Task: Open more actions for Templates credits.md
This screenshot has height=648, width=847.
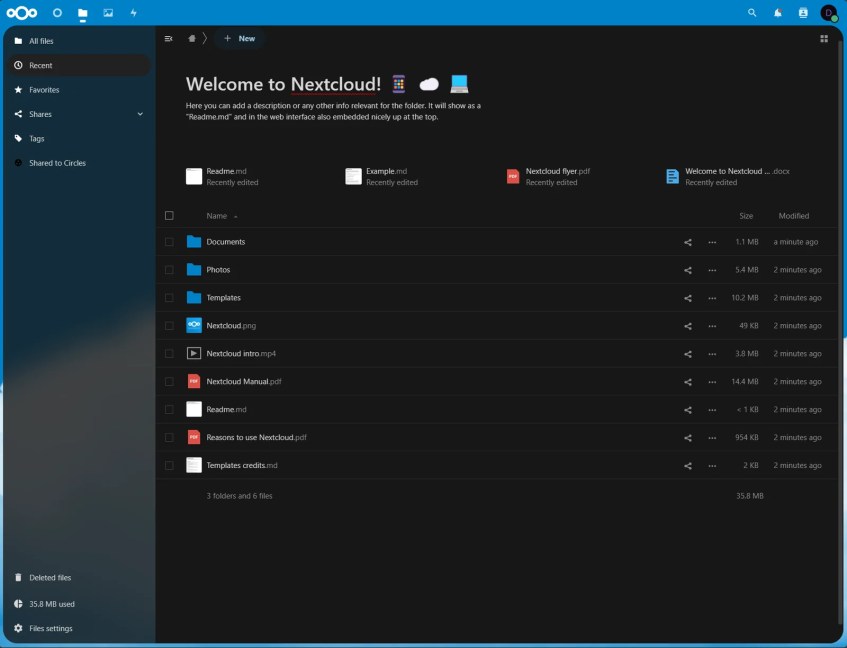Action: [712, 465]
